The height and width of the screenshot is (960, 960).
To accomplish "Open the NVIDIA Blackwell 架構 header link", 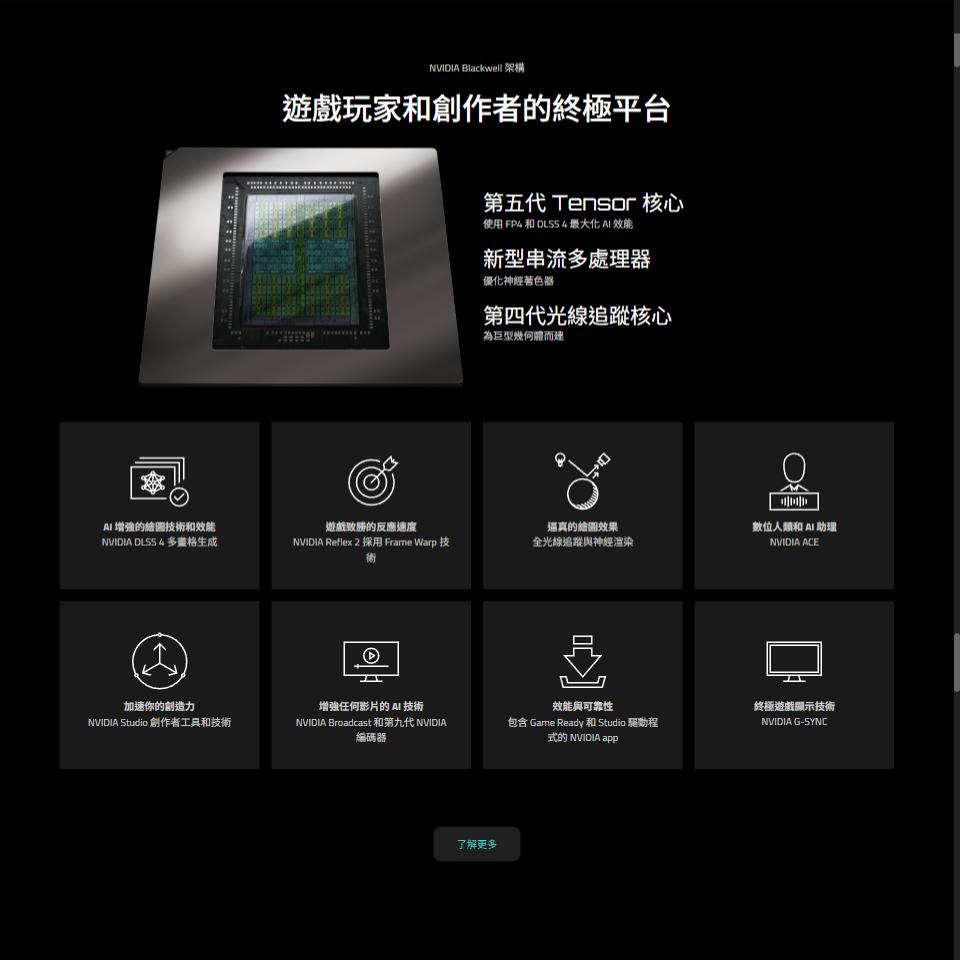I will coord(477,68).
